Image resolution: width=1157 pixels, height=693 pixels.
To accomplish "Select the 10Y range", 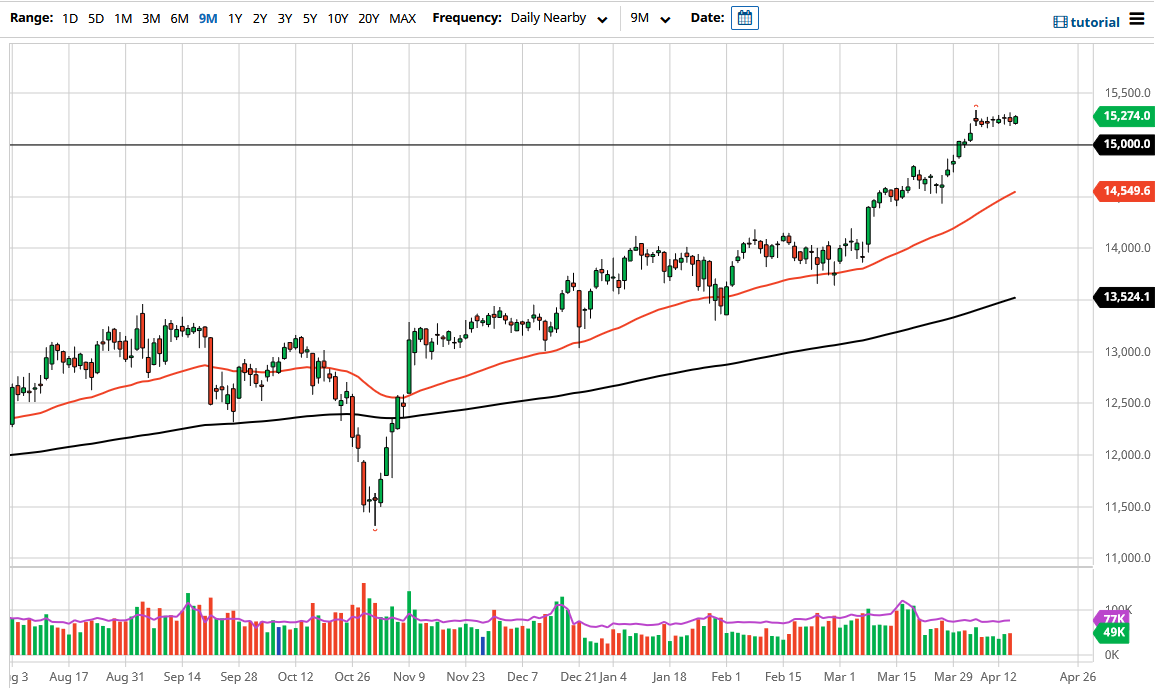I will click(339, 18).
